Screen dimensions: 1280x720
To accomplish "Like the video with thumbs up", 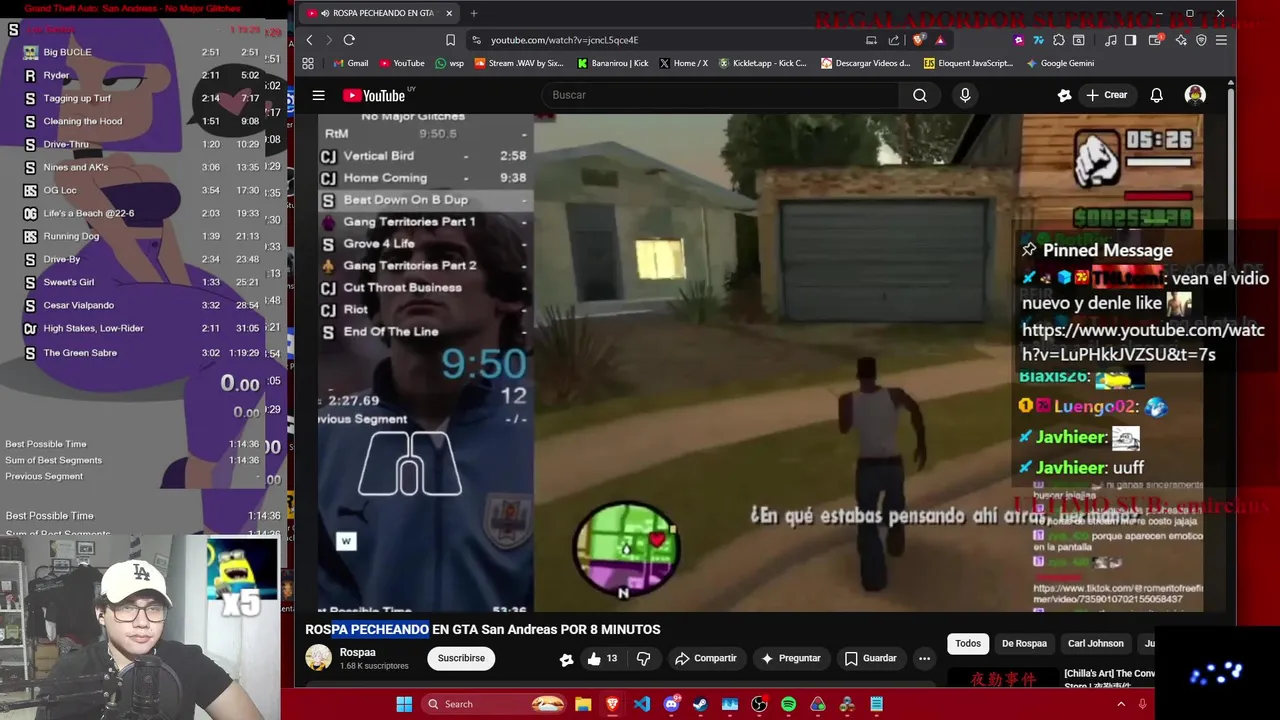I will [602, 658].
